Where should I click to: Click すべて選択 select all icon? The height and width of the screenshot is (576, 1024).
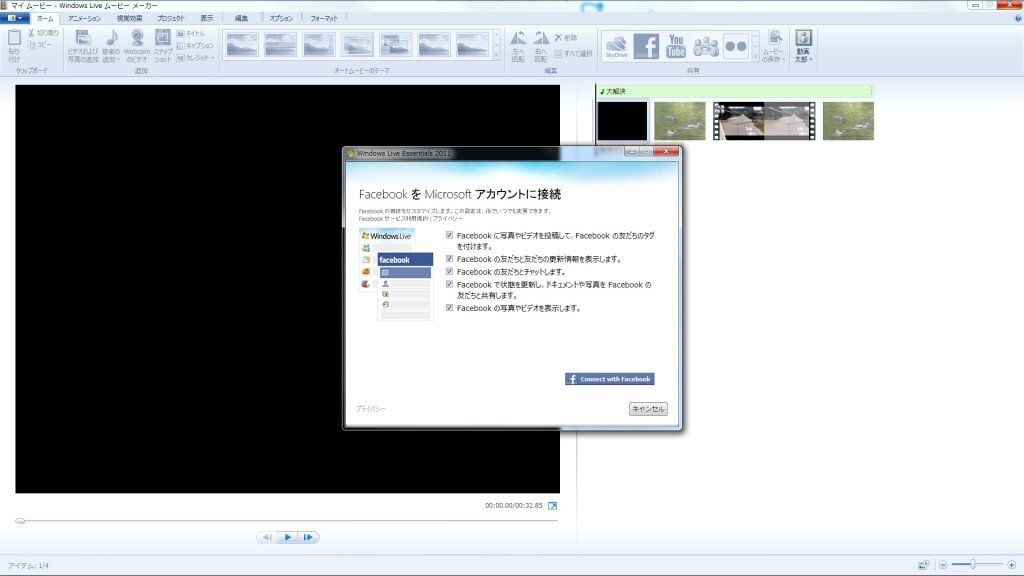pos(558,54)
